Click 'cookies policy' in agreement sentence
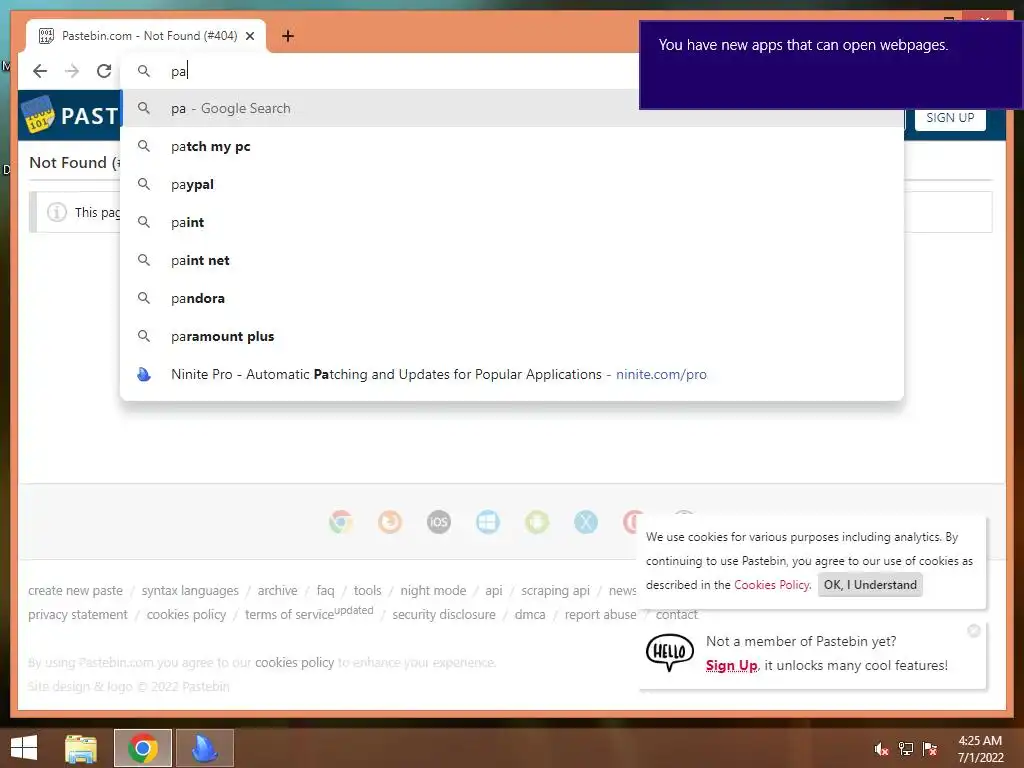 tap(295, 662)
